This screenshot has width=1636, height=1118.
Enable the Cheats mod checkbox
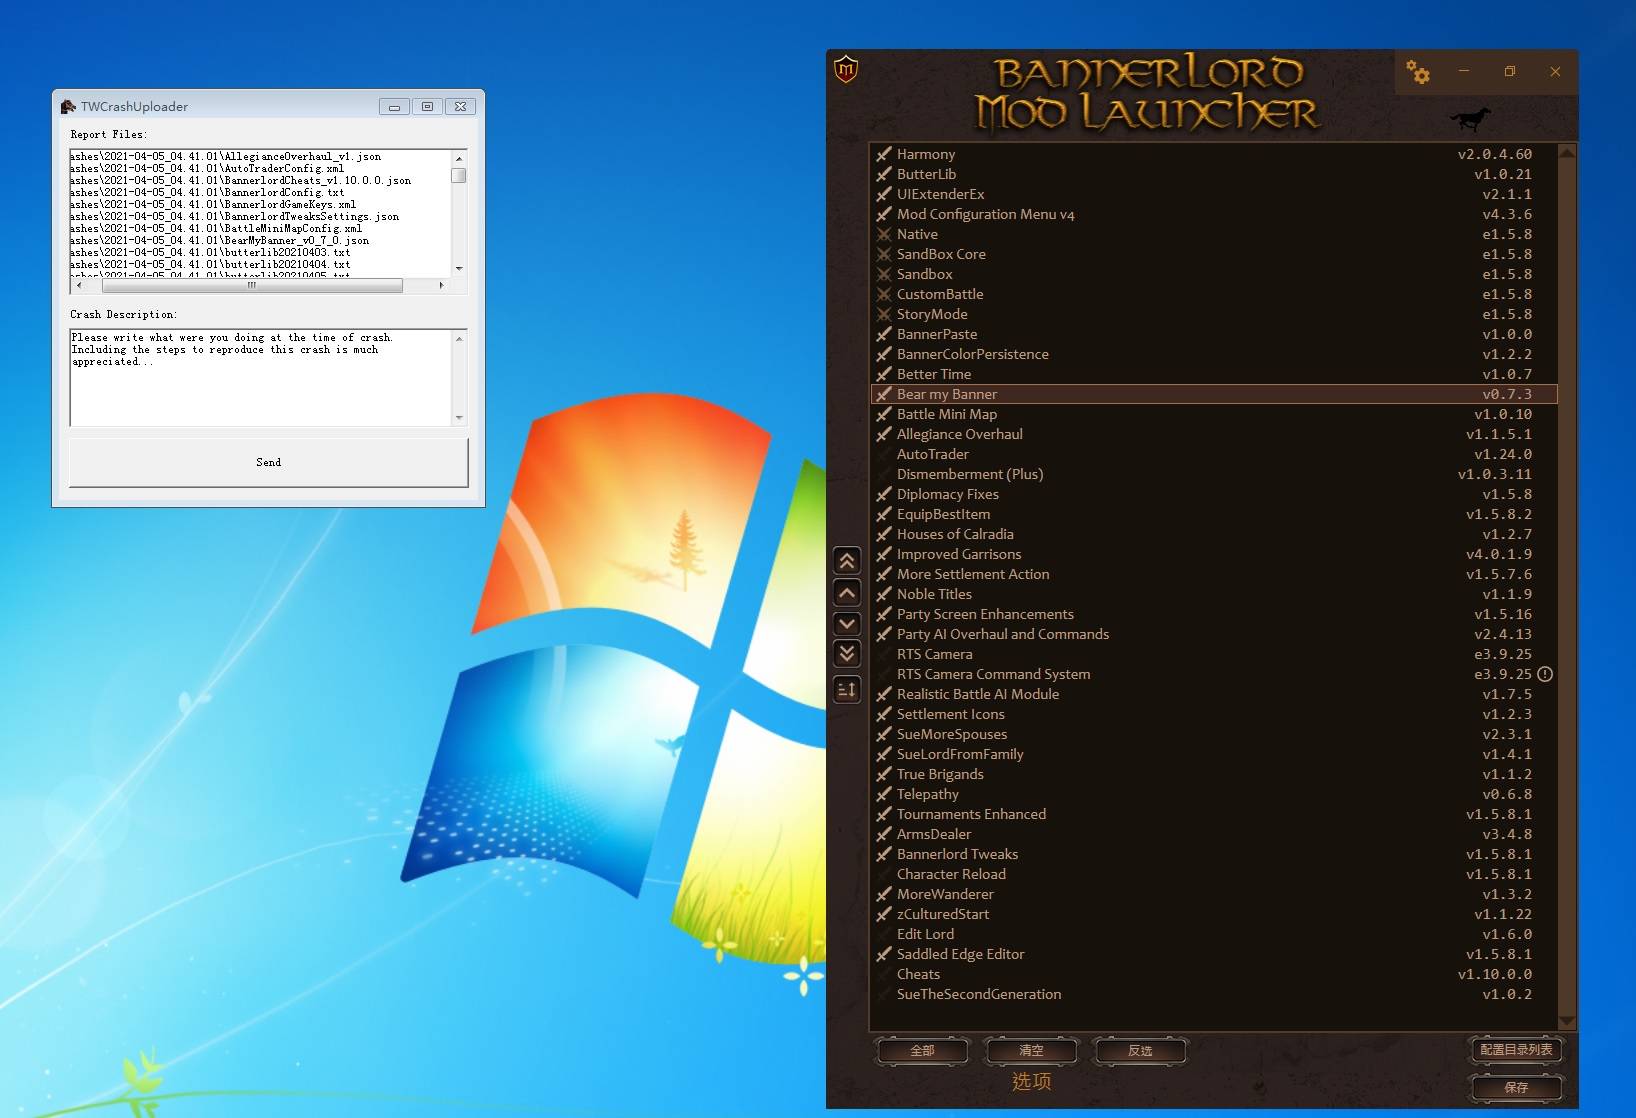884,974
